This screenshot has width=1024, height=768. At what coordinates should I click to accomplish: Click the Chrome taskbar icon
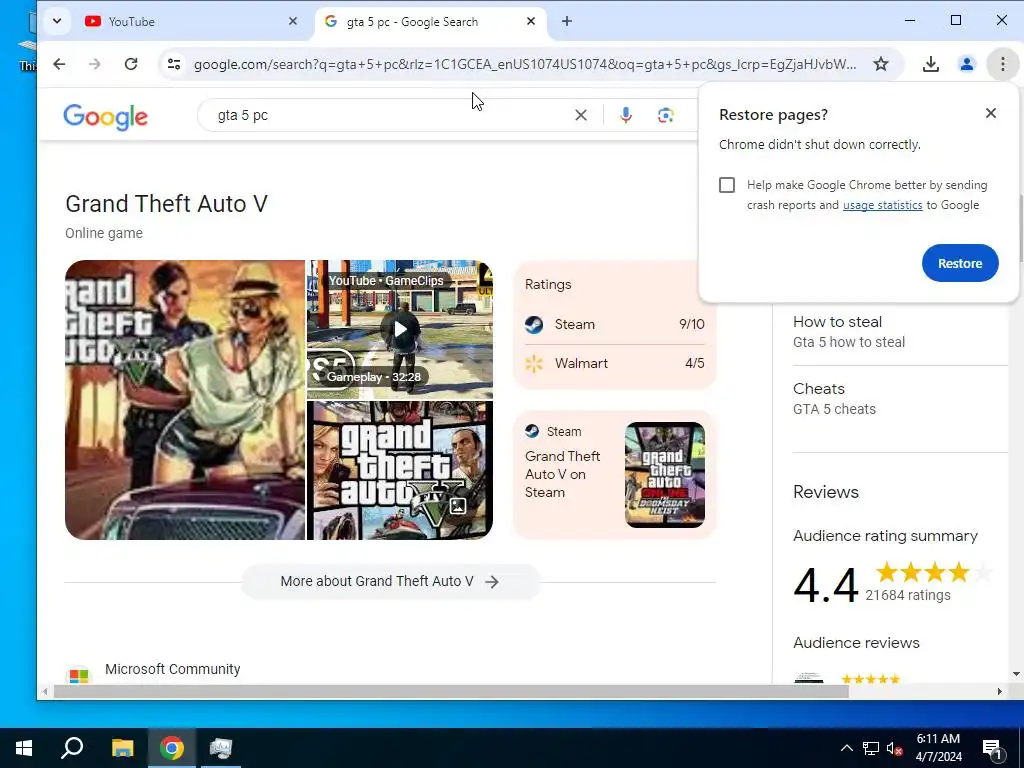click(172, 748)
